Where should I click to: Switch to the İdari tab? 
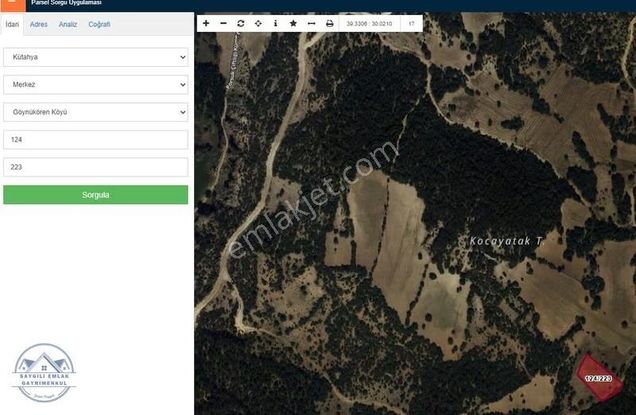point(12,23)
